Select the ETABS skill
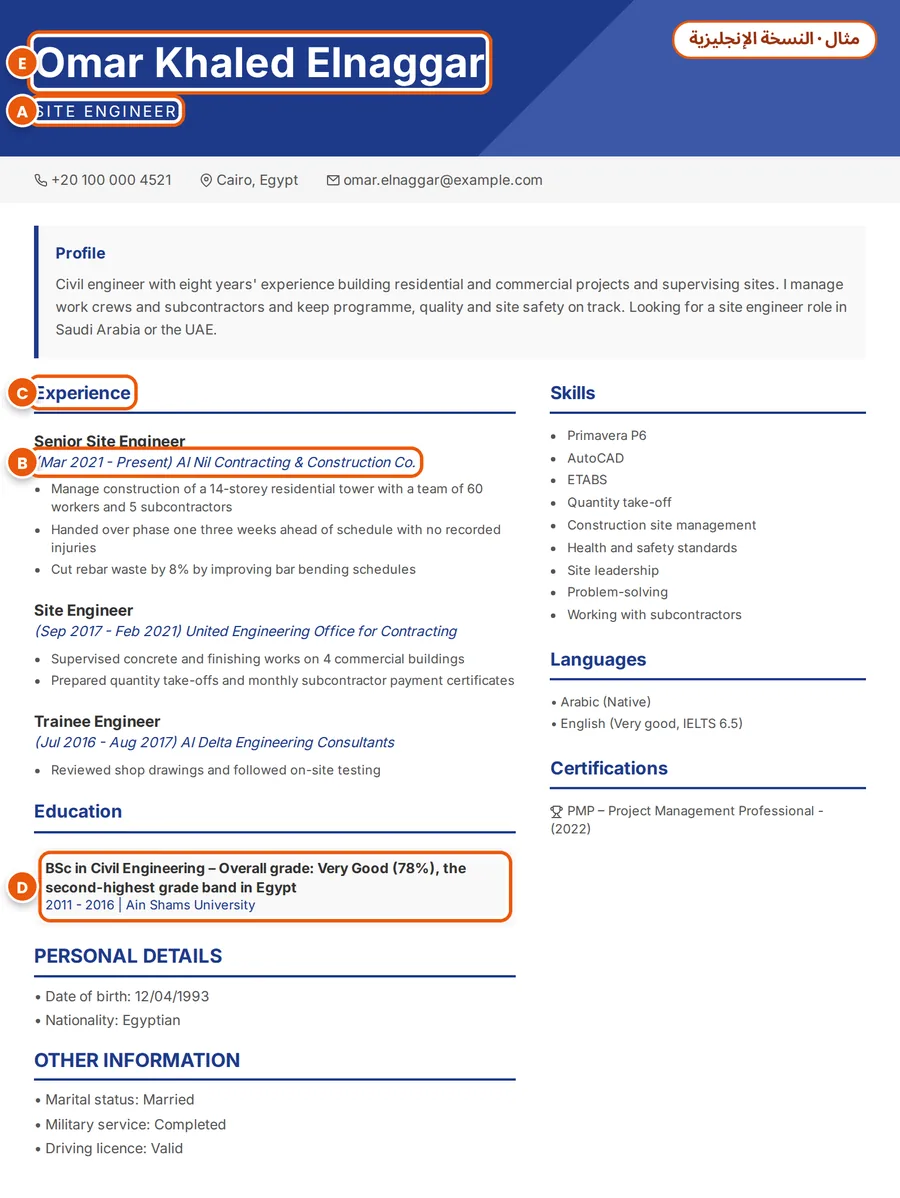The width and height of the screenshot is (900, 1198). pyautogui.click(x=587, y=480)
